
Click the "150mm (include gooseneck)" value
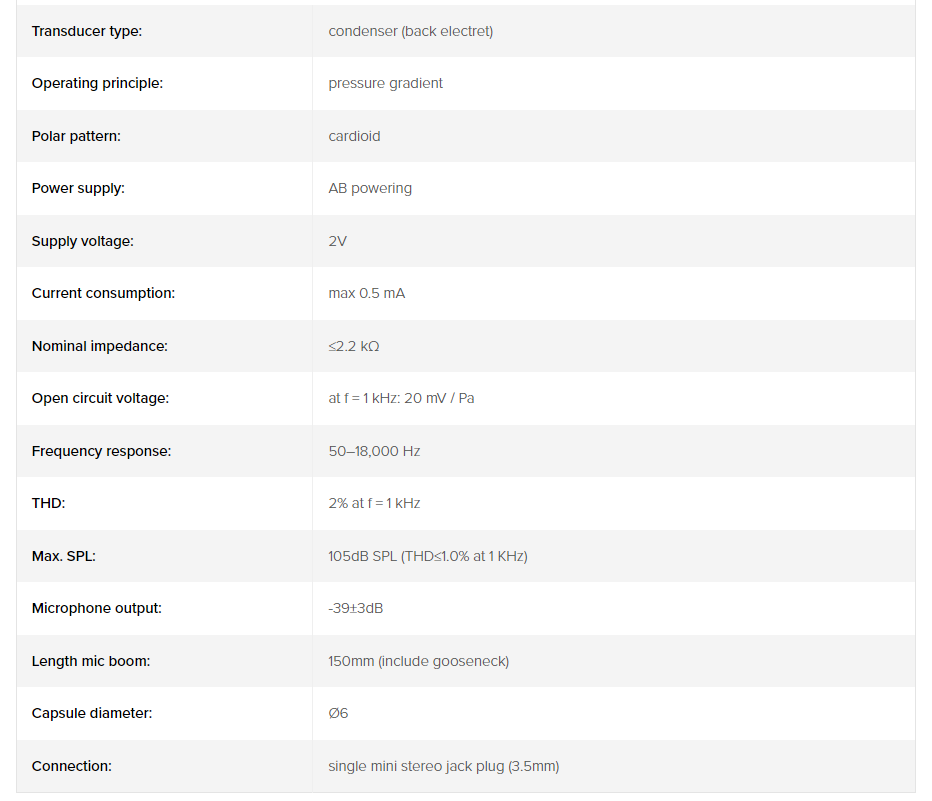click(x=418, y=661)
